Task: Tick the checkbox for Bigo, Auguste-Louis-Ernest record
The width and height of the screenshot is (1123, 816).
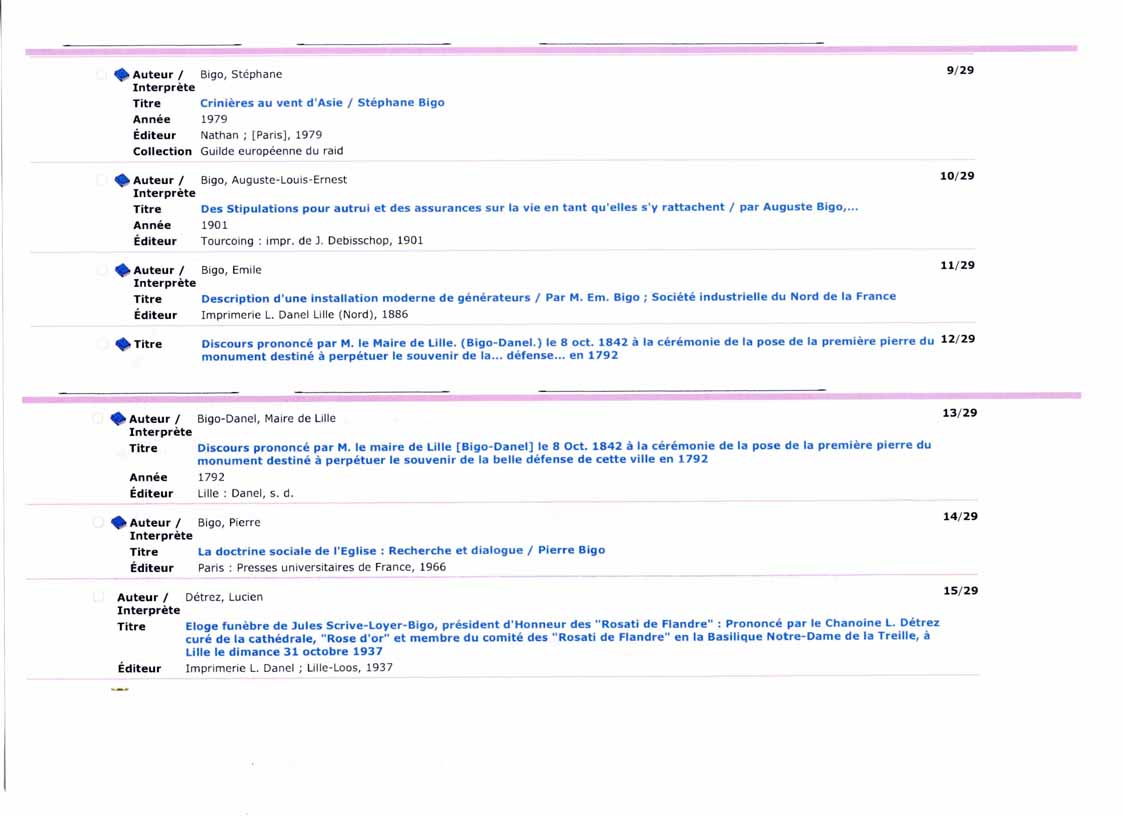Action: [x=102, y=180]
